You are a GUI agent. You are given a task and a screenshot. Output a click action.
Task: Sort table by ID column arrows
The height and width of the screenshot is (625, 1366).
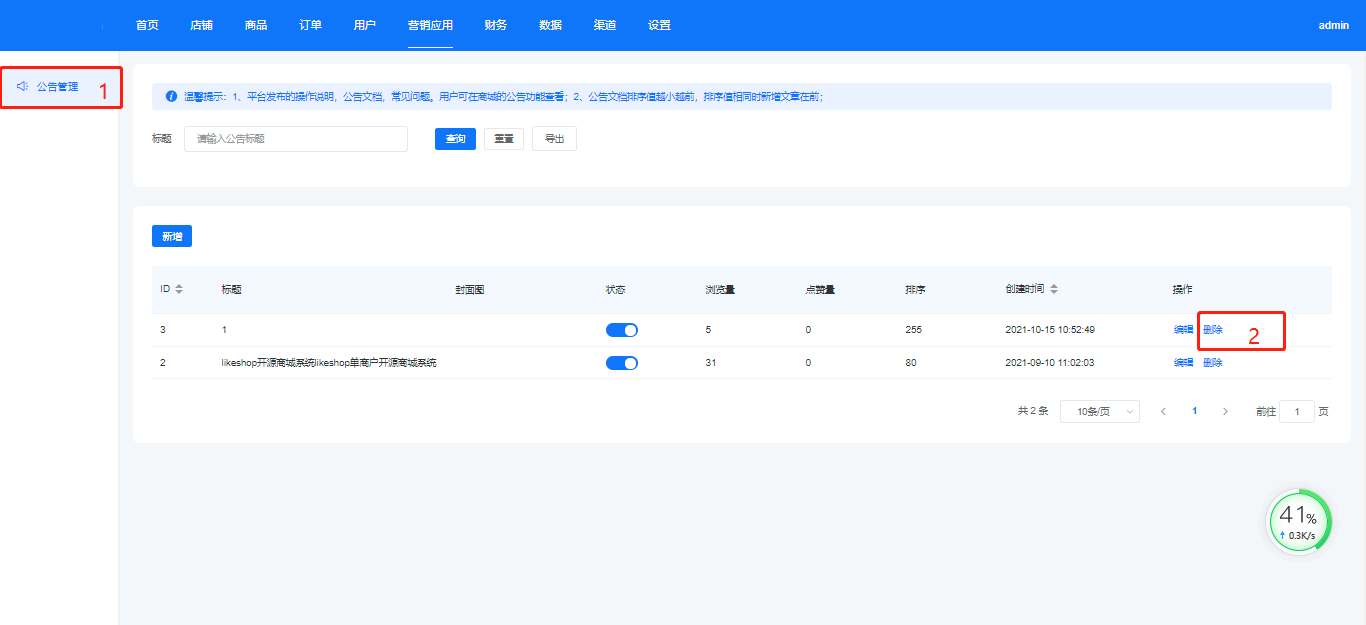click(179, 289)
